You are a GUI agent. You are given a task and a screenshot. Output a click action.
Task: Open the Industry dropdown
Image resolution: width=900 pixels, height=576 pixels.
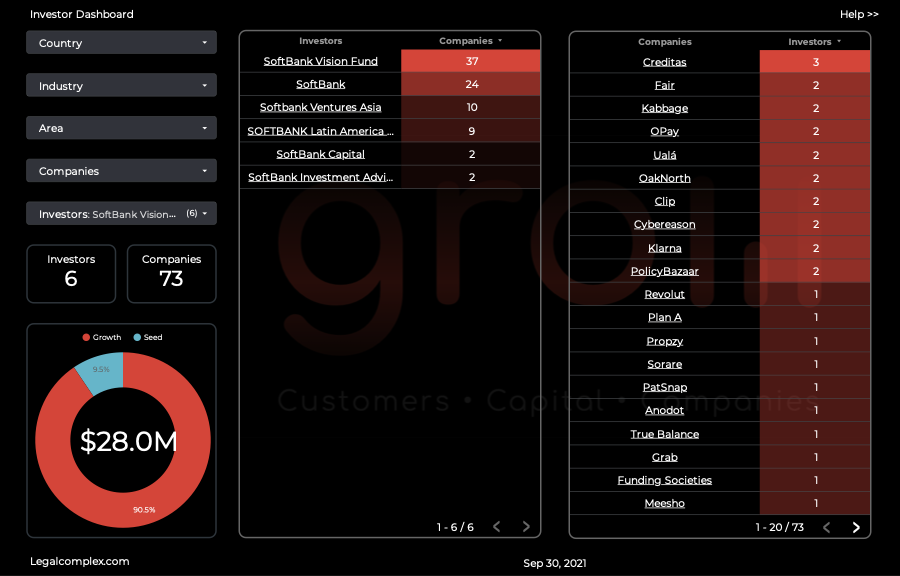click(x=121, y=85)
